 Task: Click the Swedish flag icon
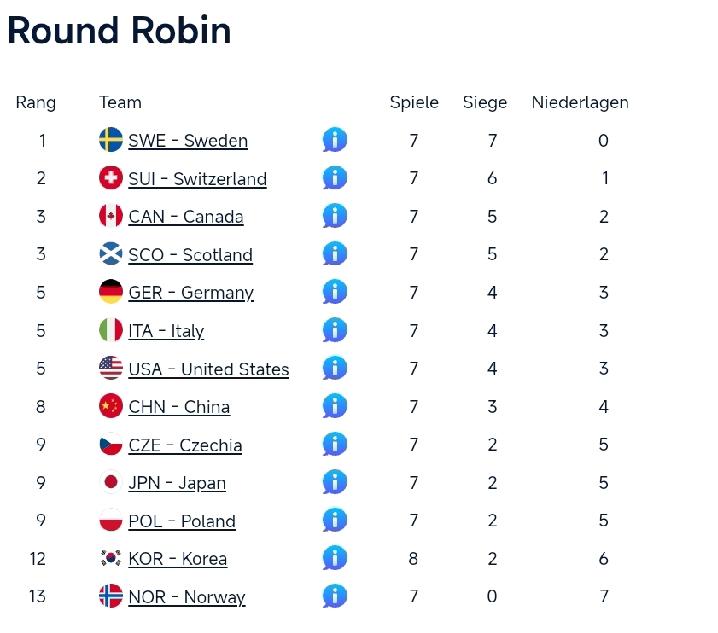click(111, 140)
